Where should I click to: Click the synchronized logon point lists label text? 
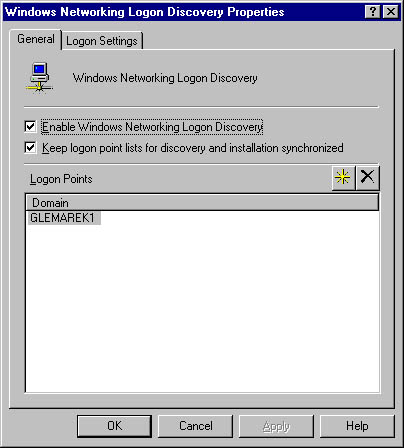click(x=193, y=148)
